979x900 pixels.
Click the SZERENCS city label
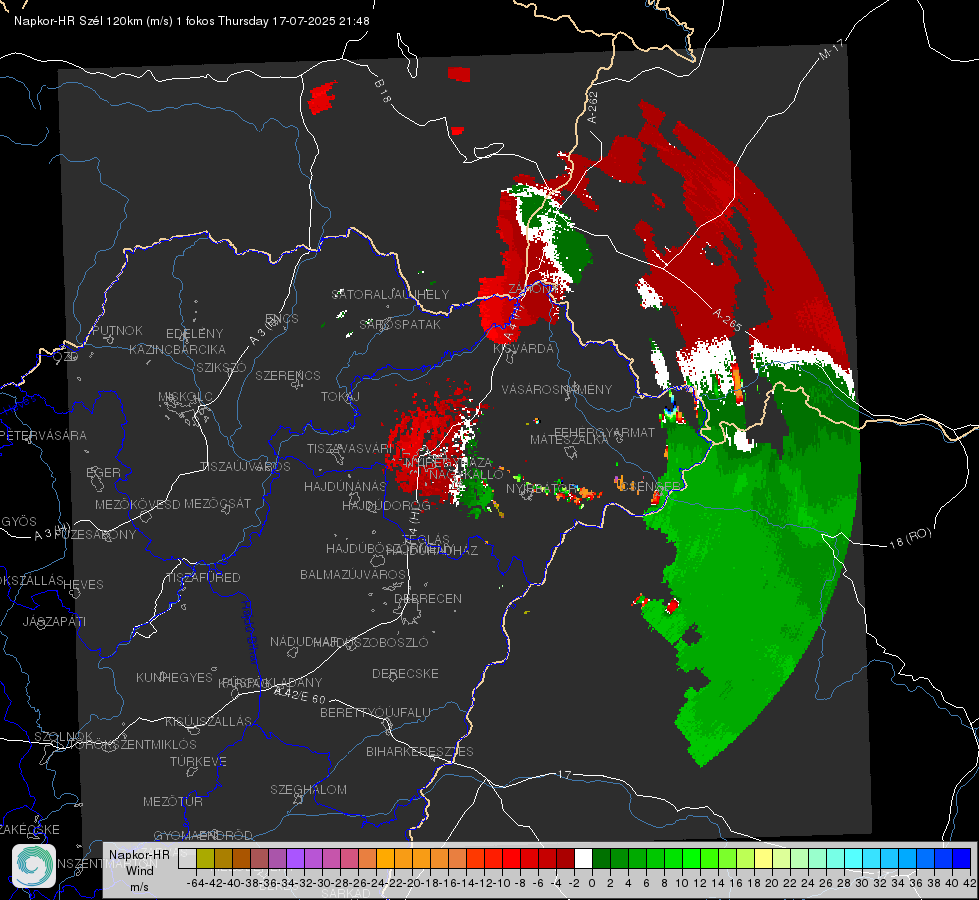coord(288,375)
